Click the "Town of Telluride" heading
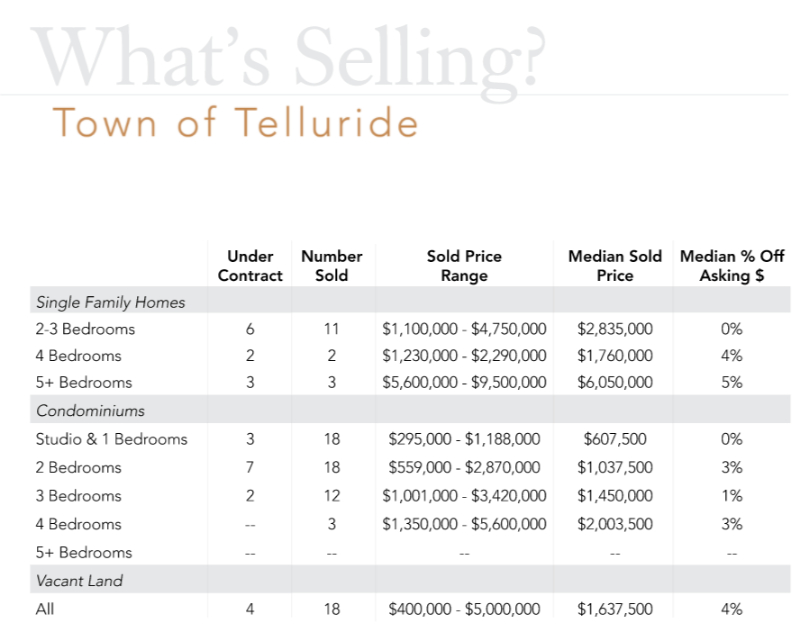The image size is (800, 632). pyautogui.click(x=234, y=123)
